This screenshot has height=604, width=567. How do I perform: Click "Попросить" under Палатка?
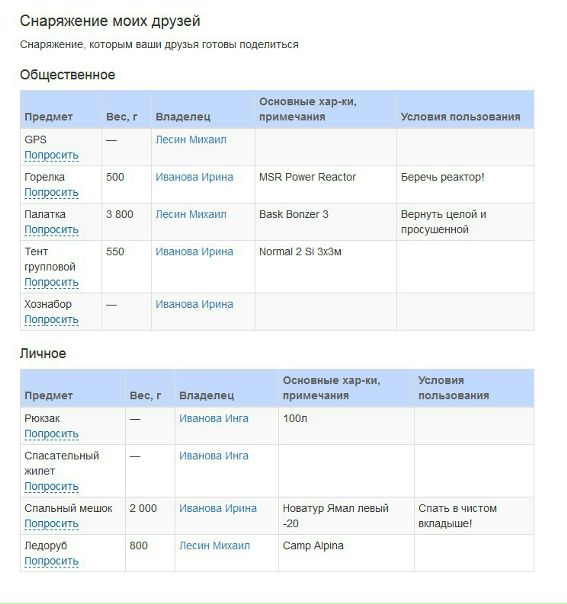51,230
